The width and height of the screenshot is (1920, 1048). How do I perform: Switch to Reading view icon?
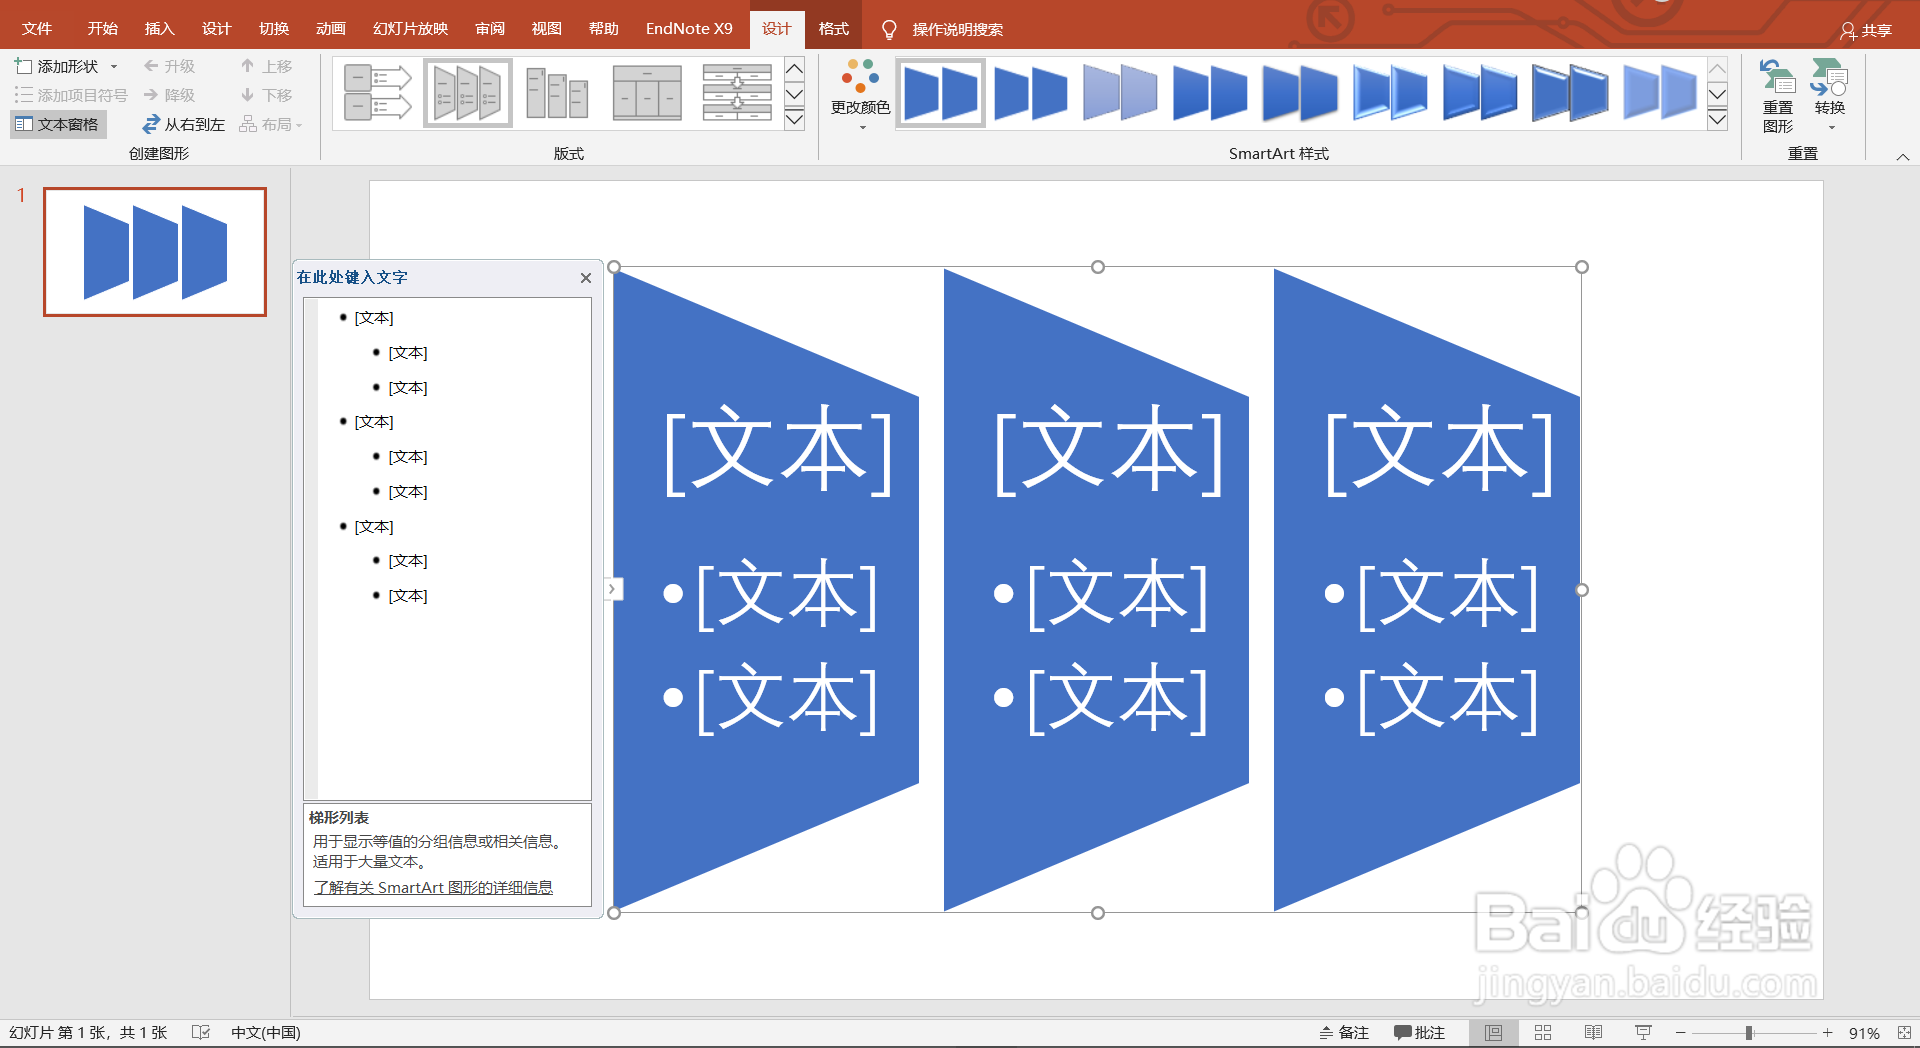tap(1593, 1033)
